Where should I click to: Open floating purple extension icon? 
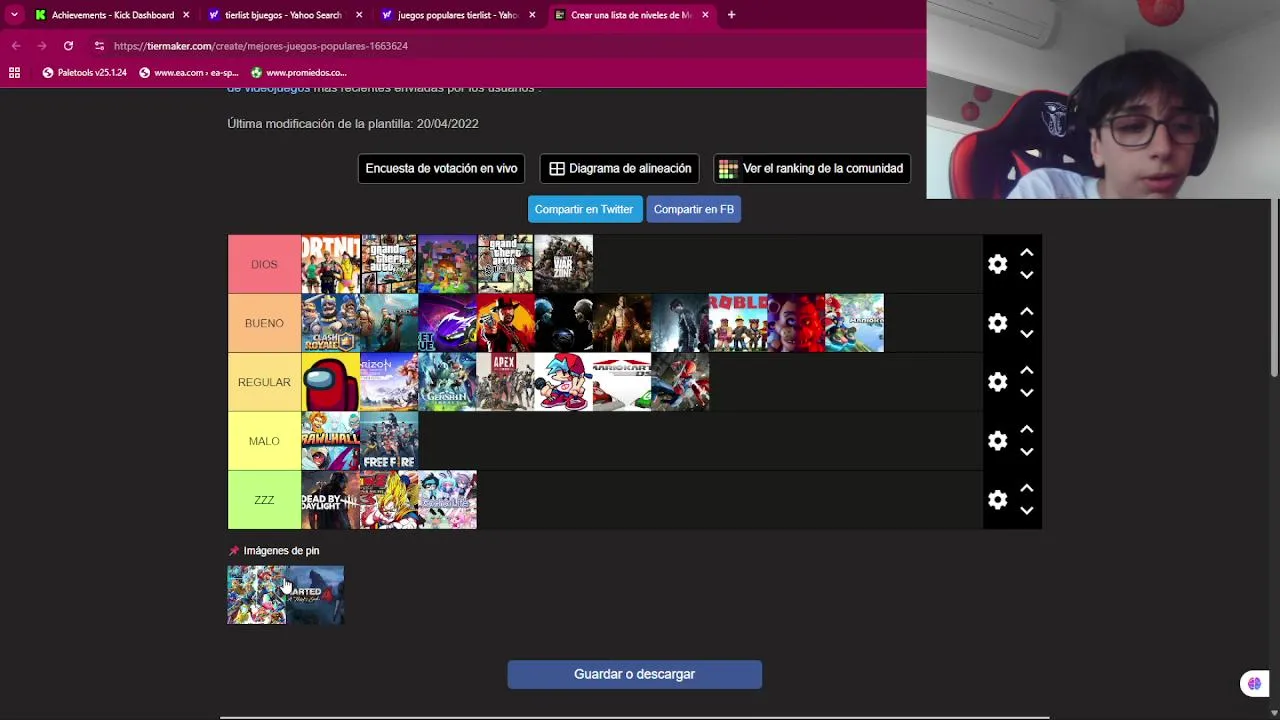(x=1254, y=684)
